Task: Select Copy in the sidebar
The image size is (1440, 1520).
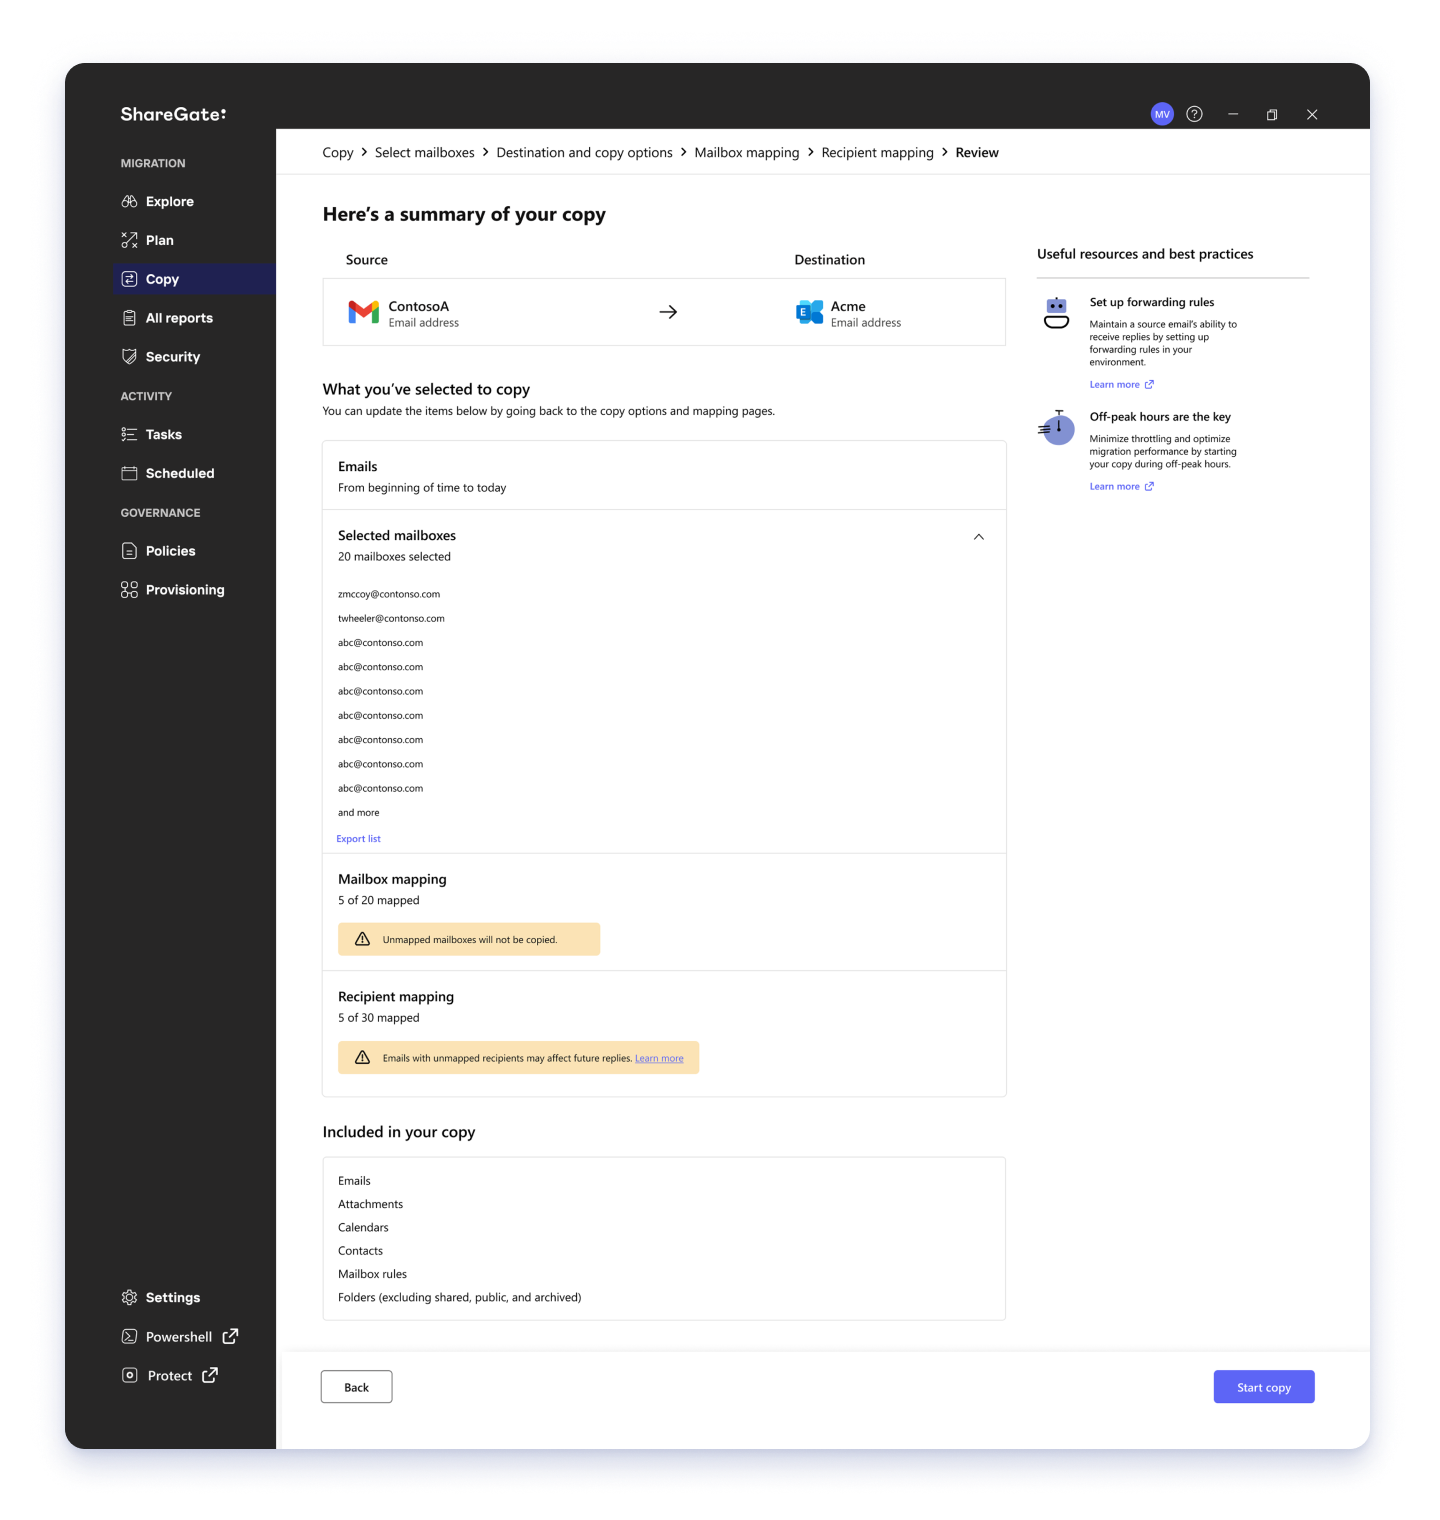Action: pos(194,279)
